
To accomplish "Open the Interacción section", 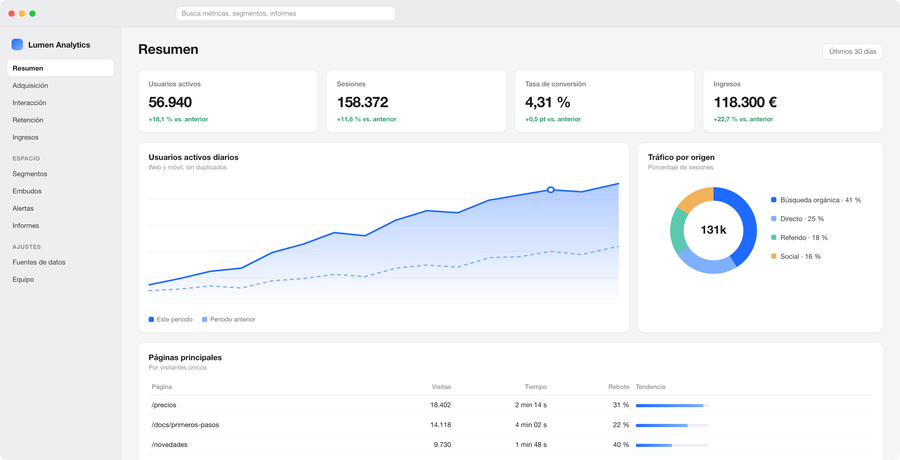I will tap(60, 102).
